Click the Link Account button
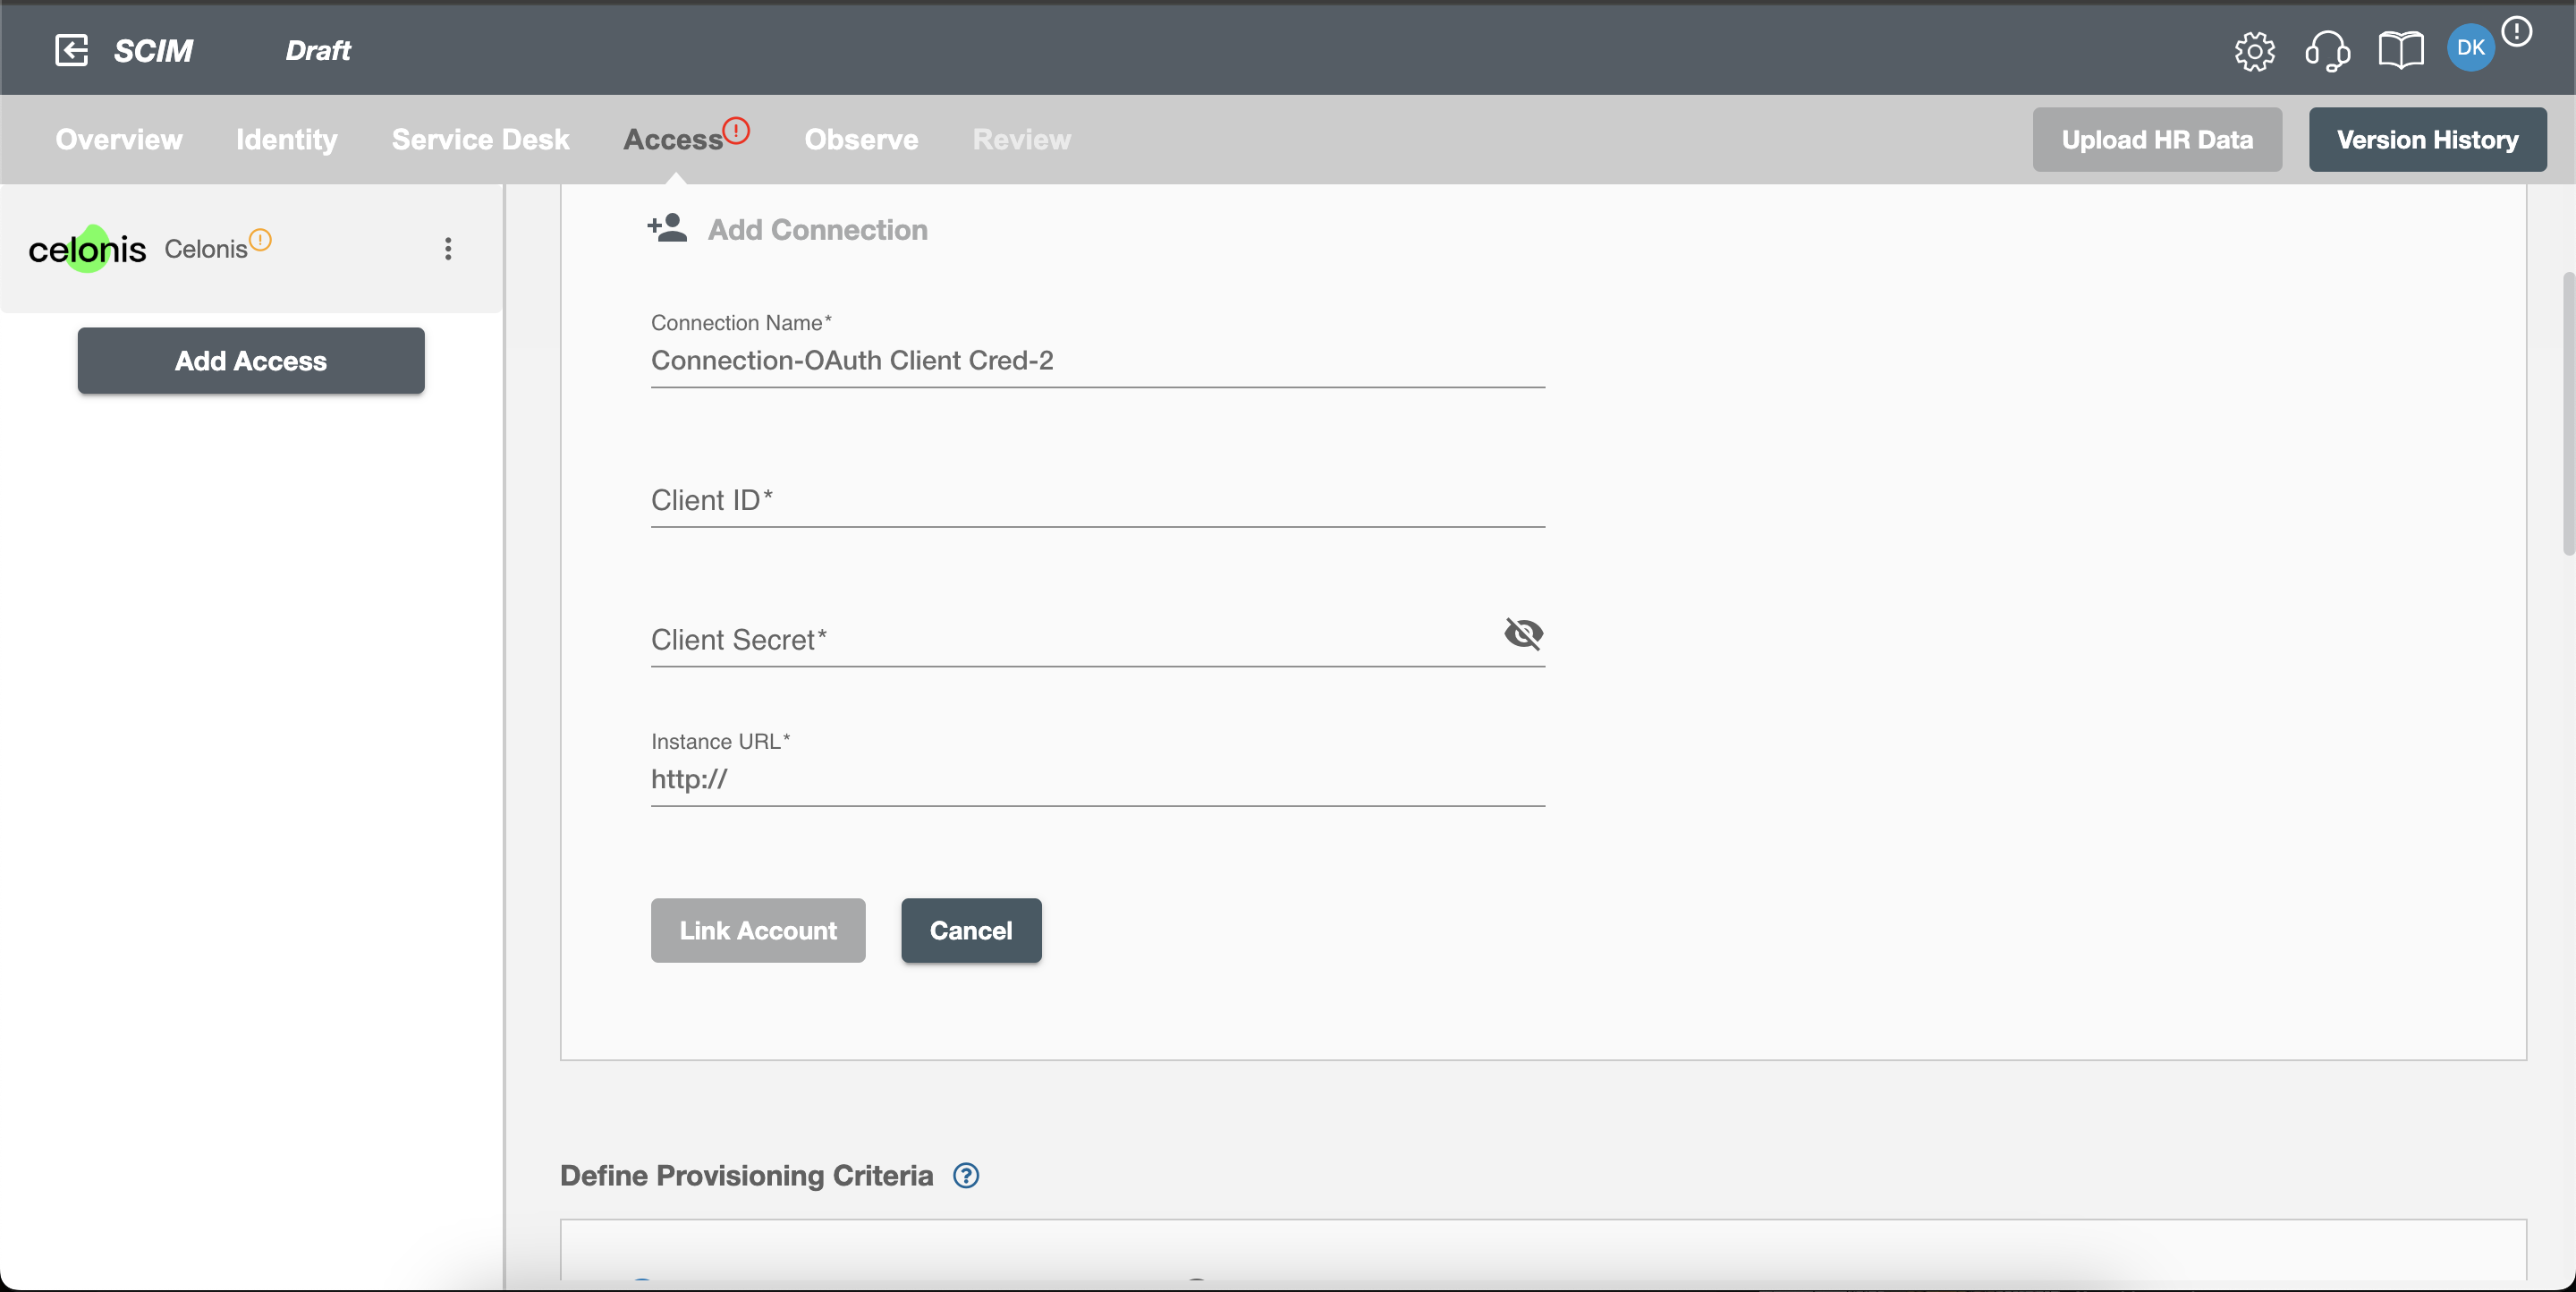The height and width of the screenshot is (1292, 2576). coord(758,928)
